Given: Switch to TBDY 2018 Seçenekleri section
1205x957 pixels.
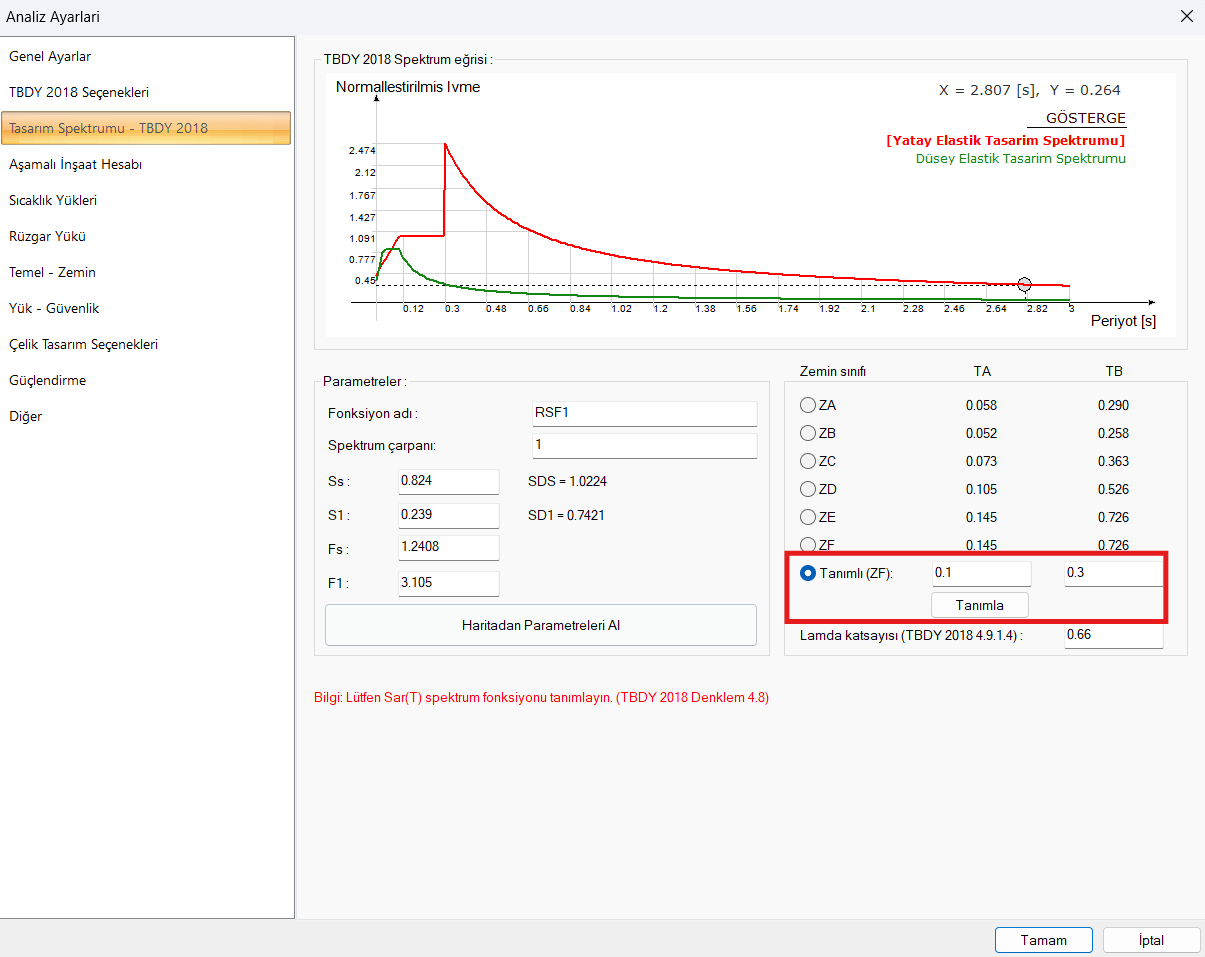Looking at the screenshot, I should click(79, 92).
